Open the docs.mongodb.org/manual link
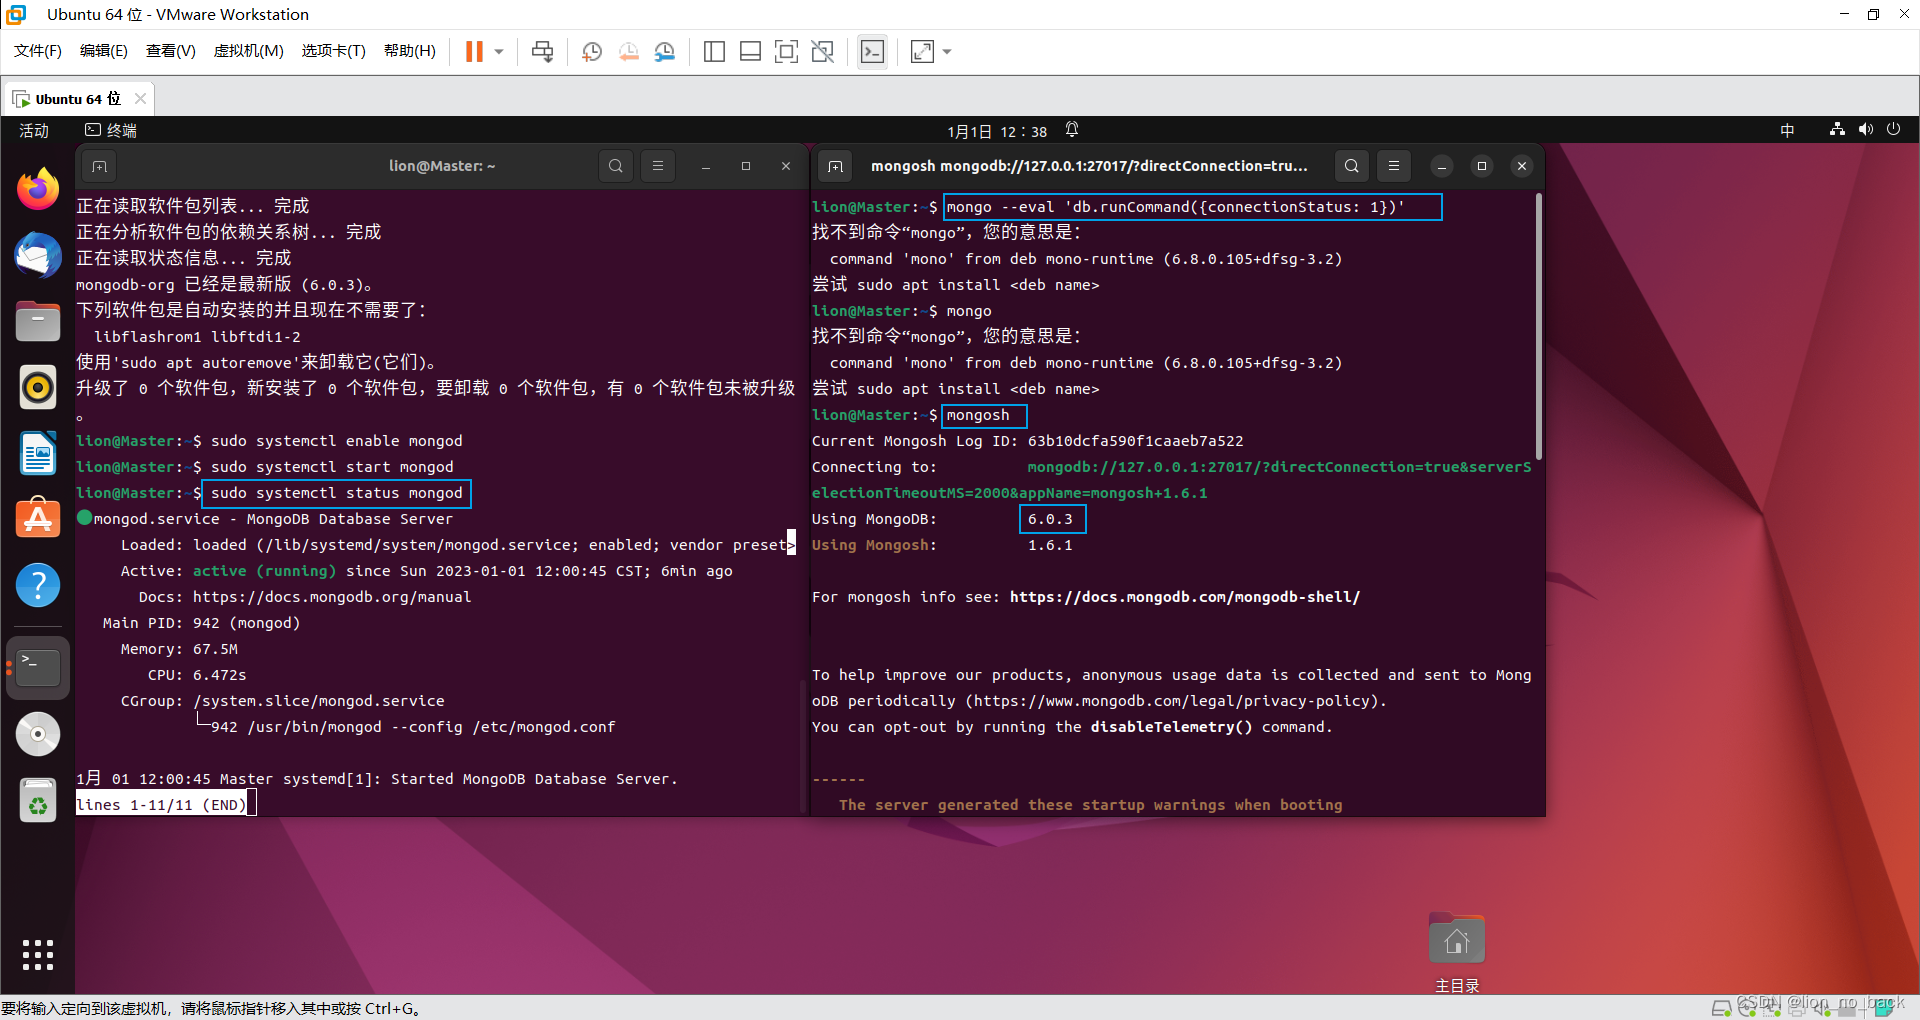The image size is (1920, 1020). tap(332, 597)
